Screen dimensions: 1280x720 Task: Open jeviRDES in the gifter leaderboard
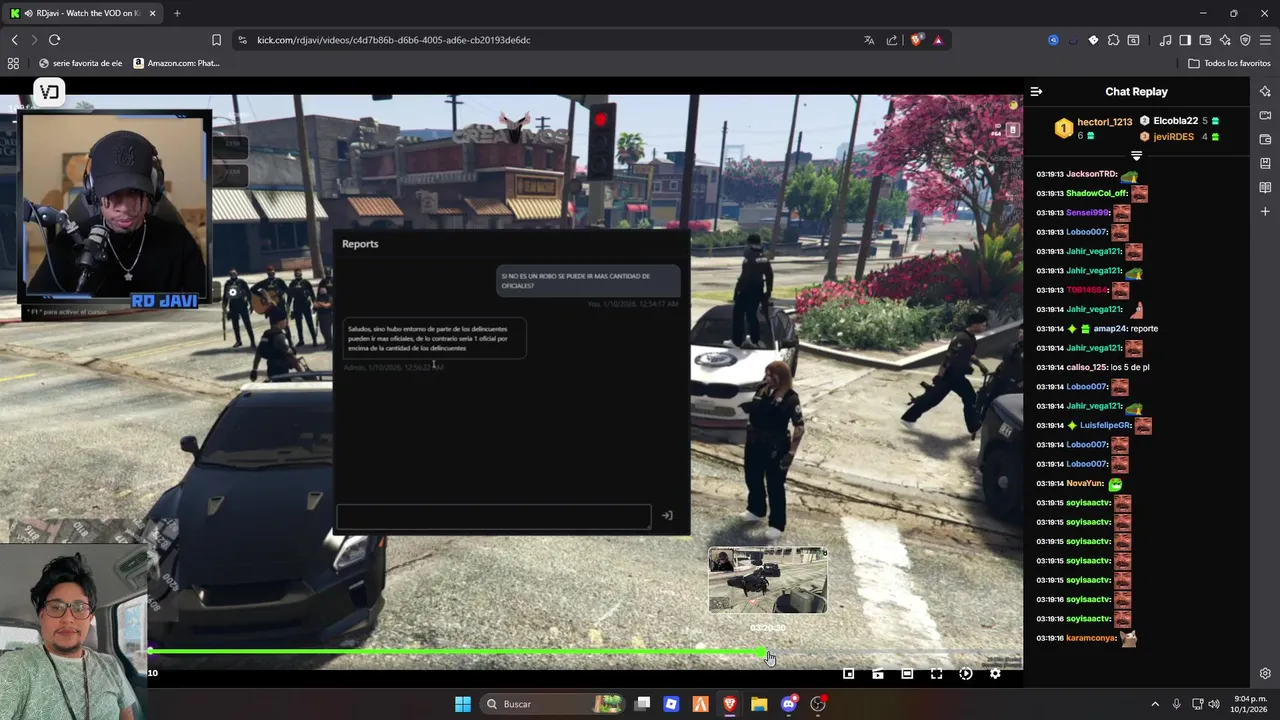coord(1179,137)
